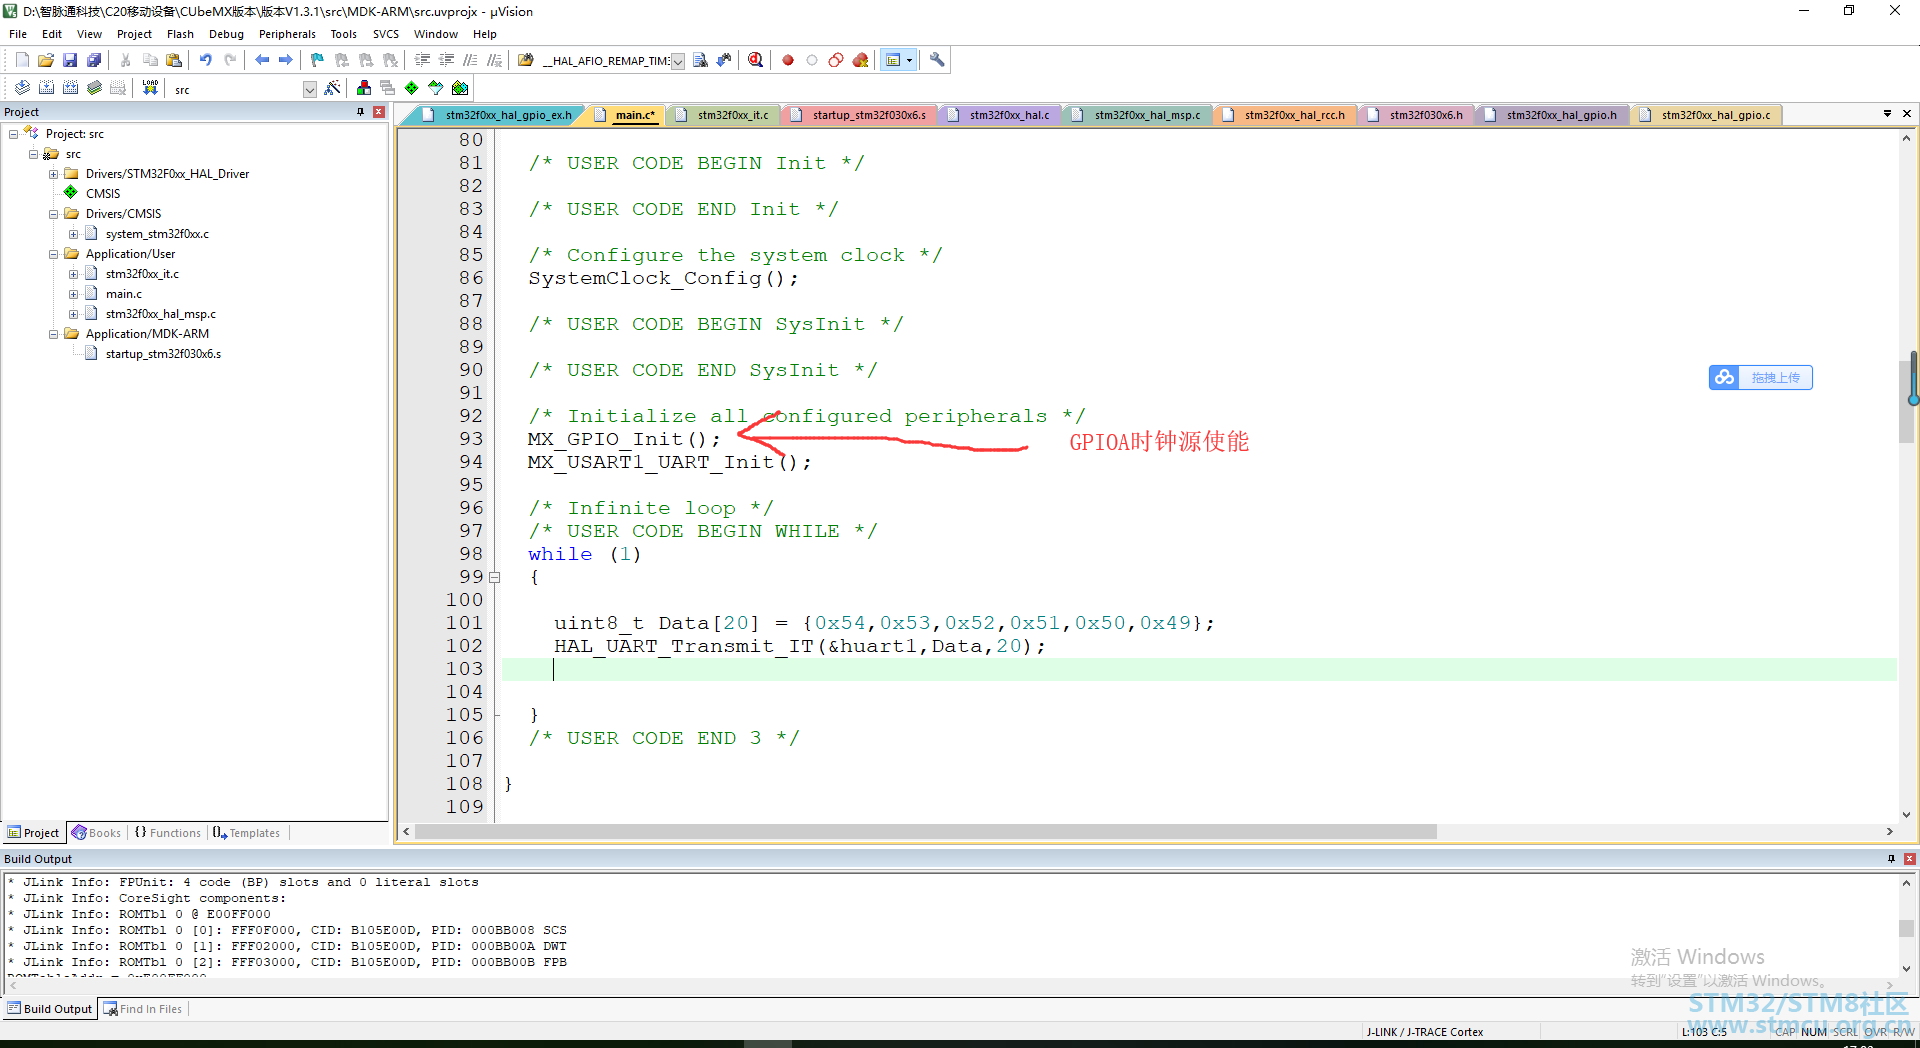Paste from clipboard toolbar icon
1920x1048 pixels.
click(174, 60)
